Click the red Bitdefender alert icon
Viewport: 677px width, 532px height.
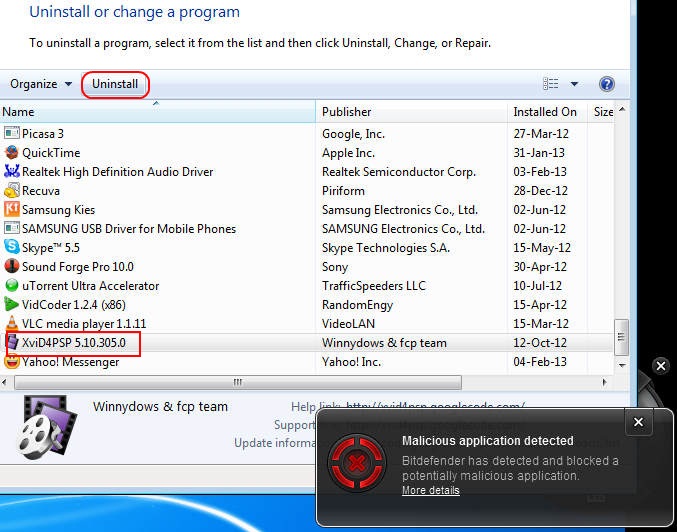(357, 464)
